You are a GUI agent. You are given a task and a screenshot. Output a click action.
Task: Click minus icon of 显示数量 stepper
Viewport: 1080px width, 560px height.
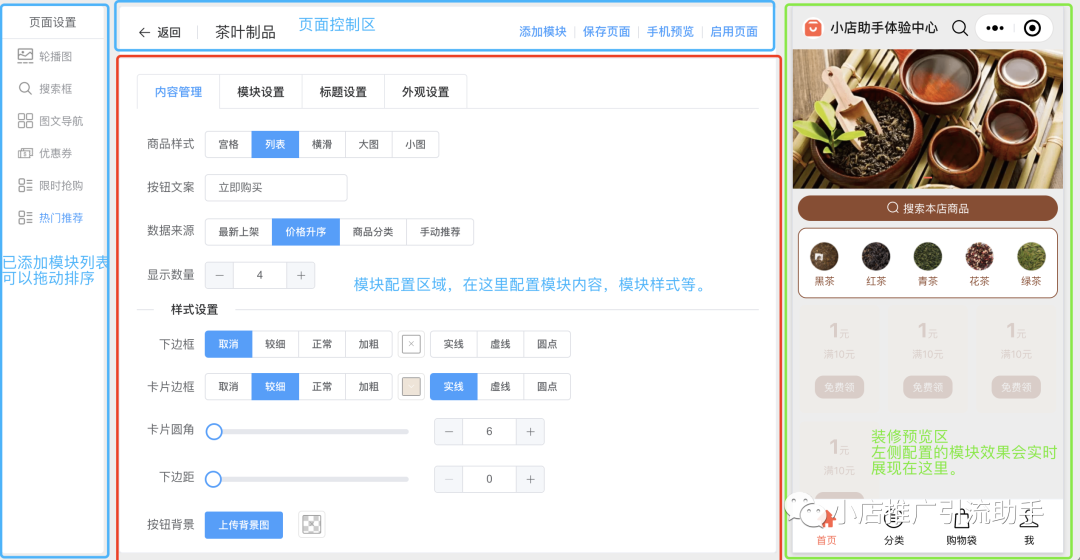point(220,275)
